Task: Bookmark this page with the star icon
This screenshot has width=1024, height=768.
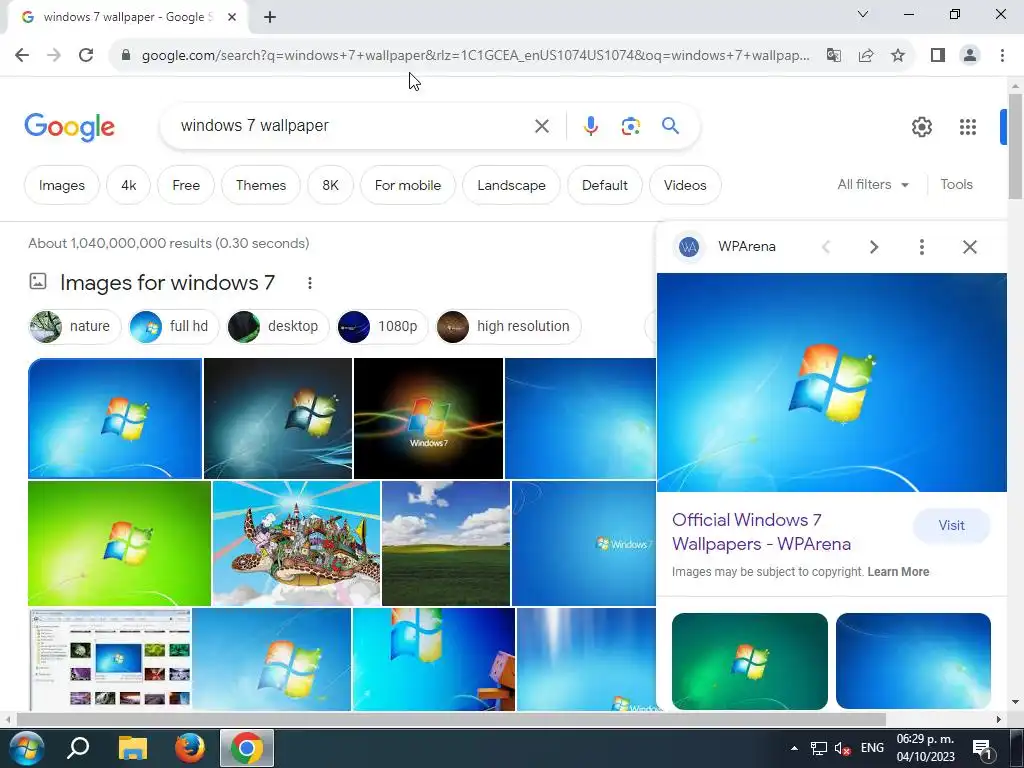Action: pyautogui.click(x=898, y=56)
